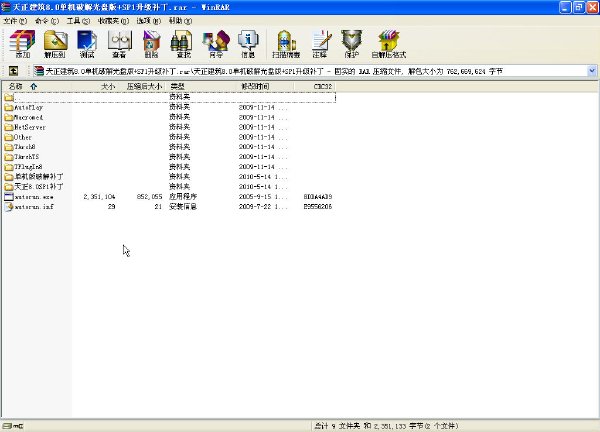Image resolution: width=600 pixels, height=432 pixels.
Task: Click the Delete (删除) toolbar icon
Action: 152,44
